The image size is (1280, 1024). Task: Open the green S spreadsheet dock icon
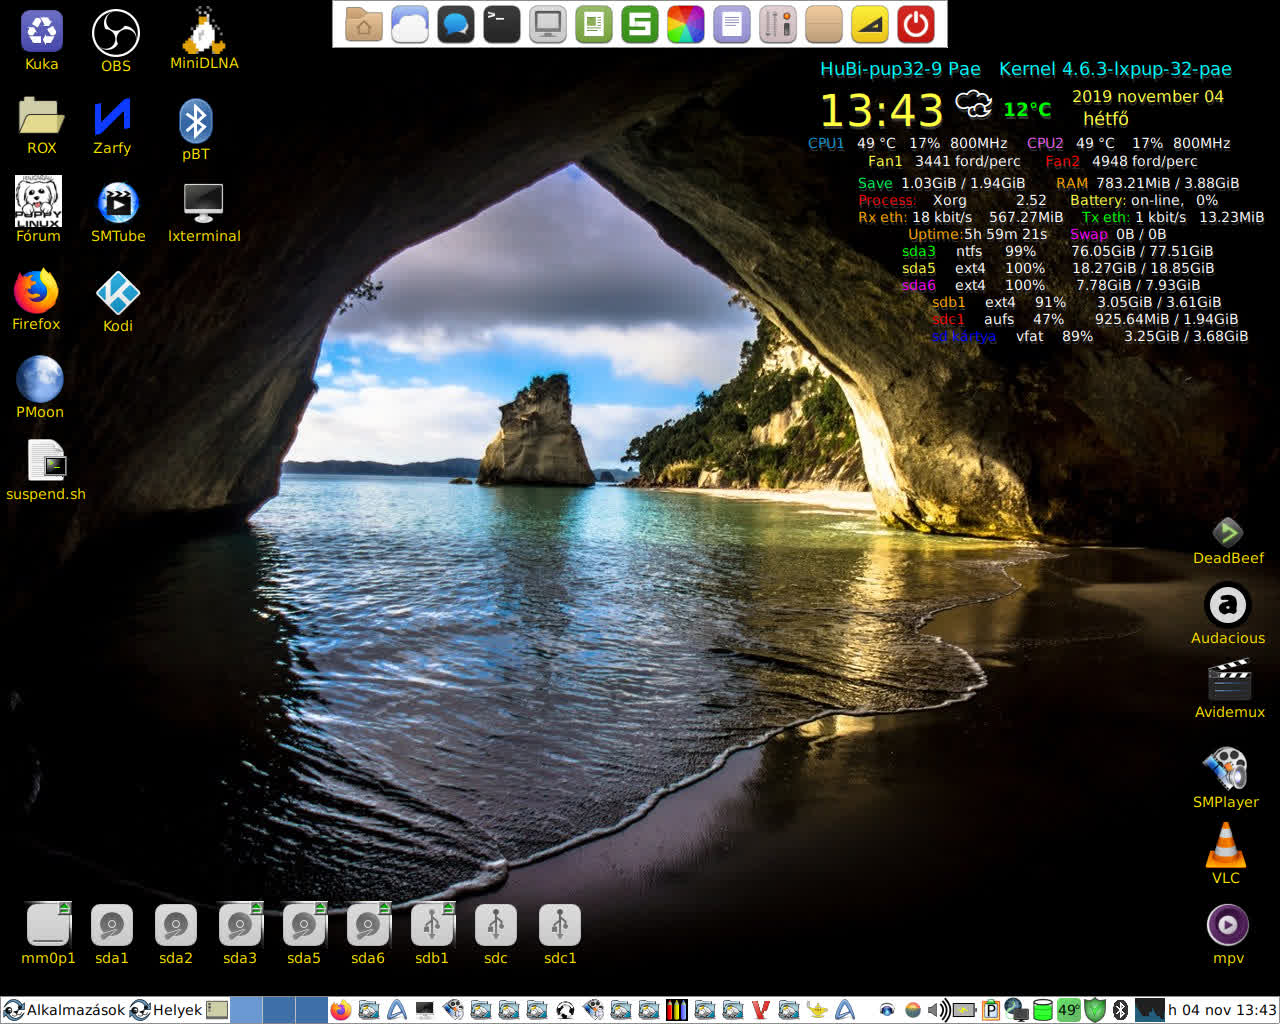640,24
